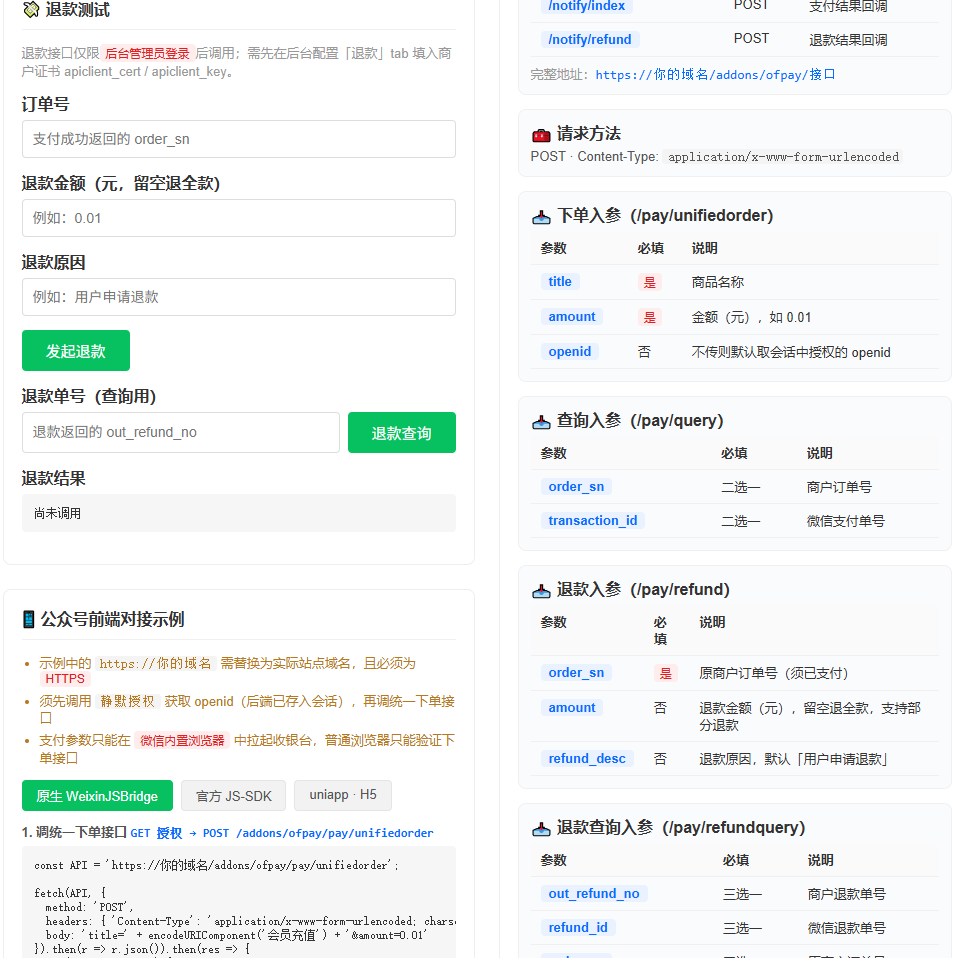Click the 商户退款单号 description cell
Viewport: 956px width, 958px height.
tap(847, 894)
